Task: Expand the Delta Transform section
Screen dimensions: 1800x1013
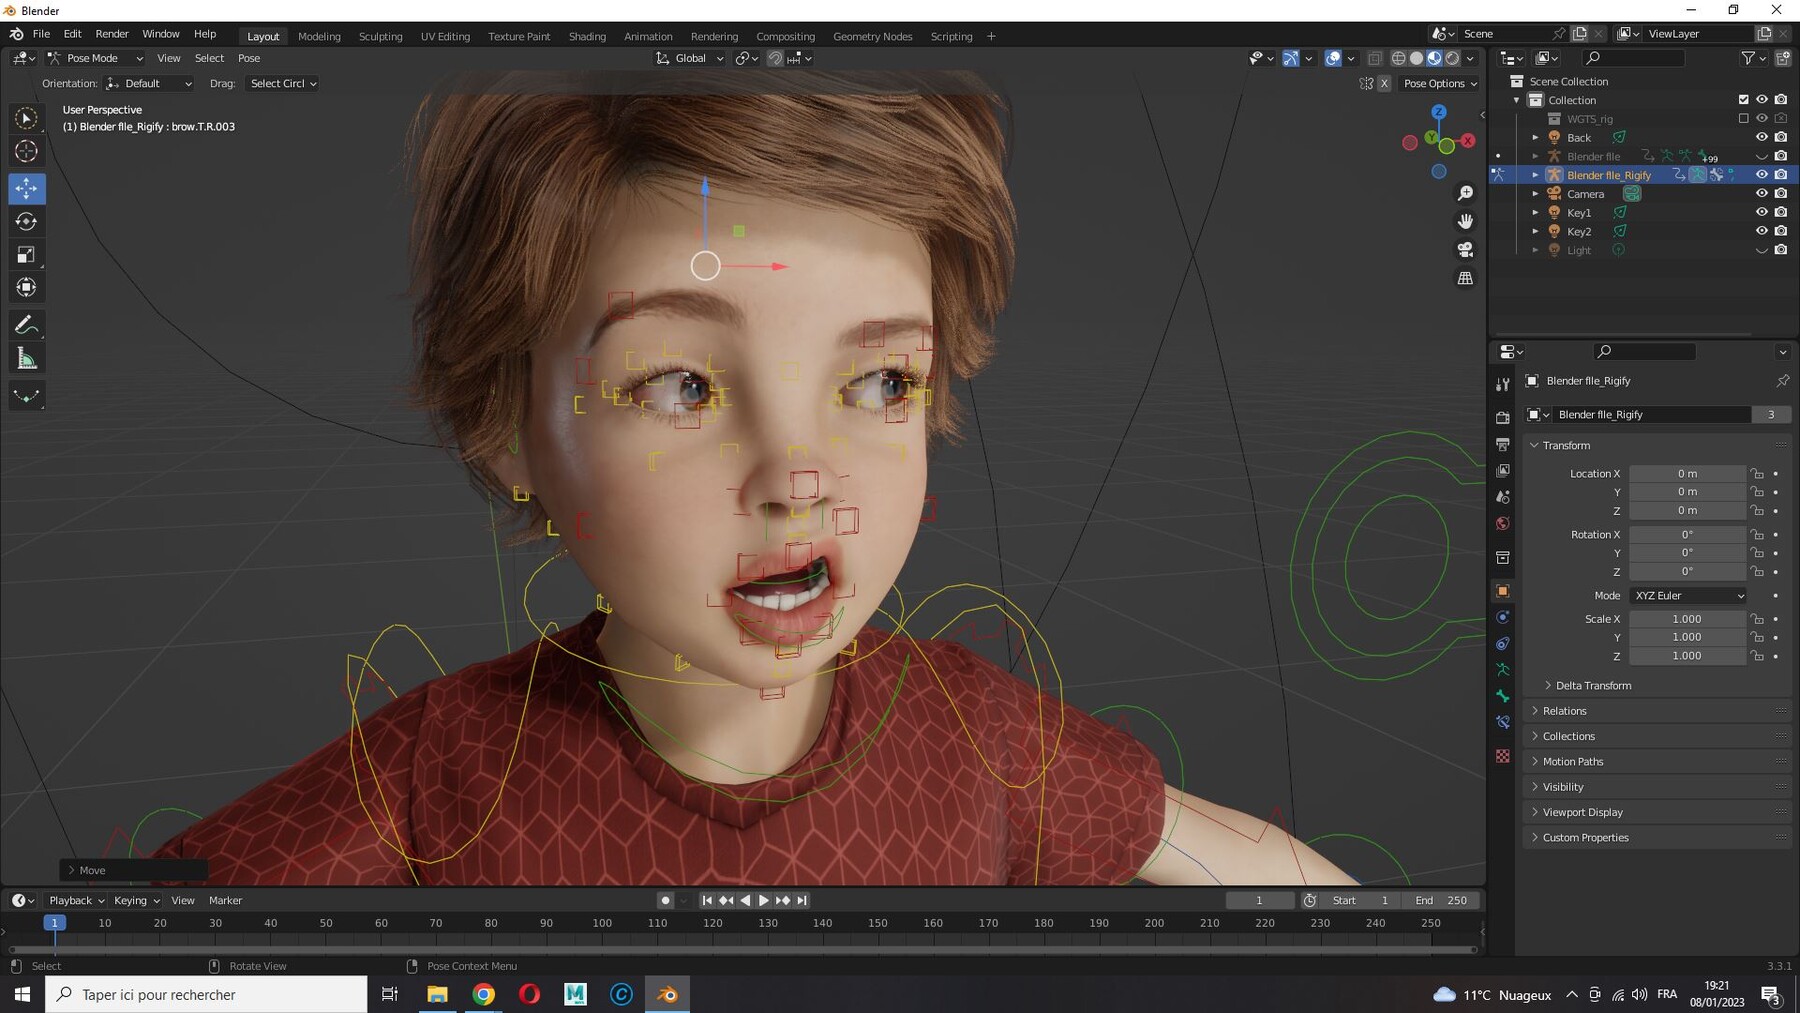Action: click(x=1592, y=685)
